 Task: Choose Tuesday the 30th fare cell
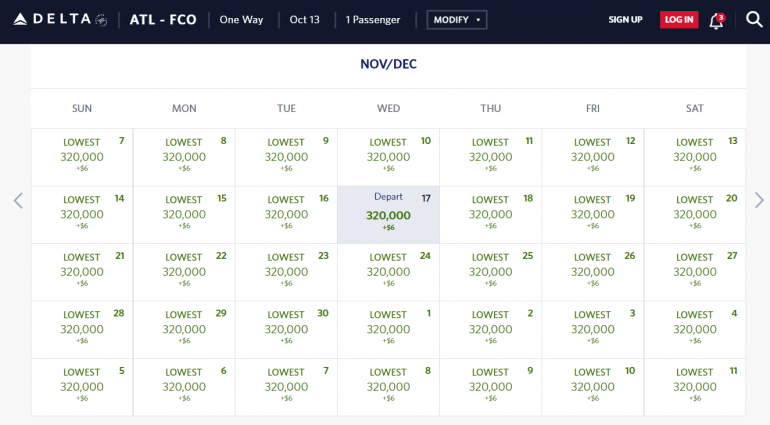click(286, 329)
